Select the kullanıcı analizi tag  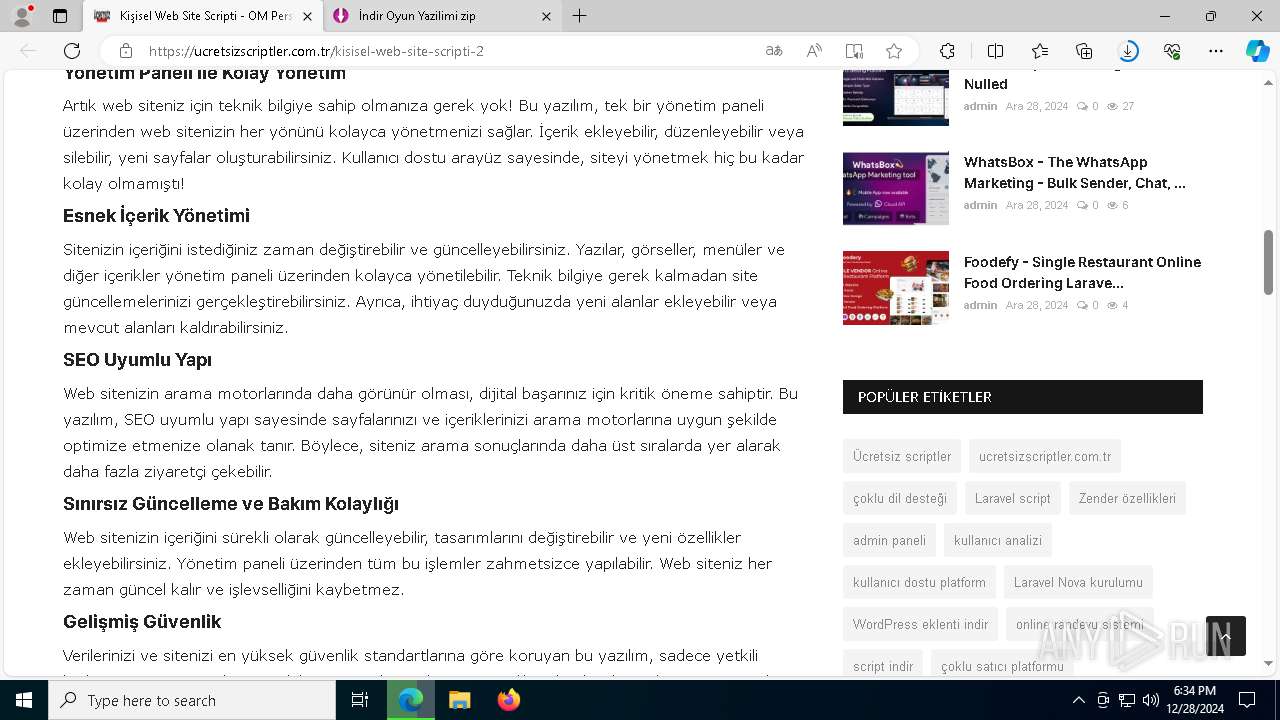click(x=998, y=540)
